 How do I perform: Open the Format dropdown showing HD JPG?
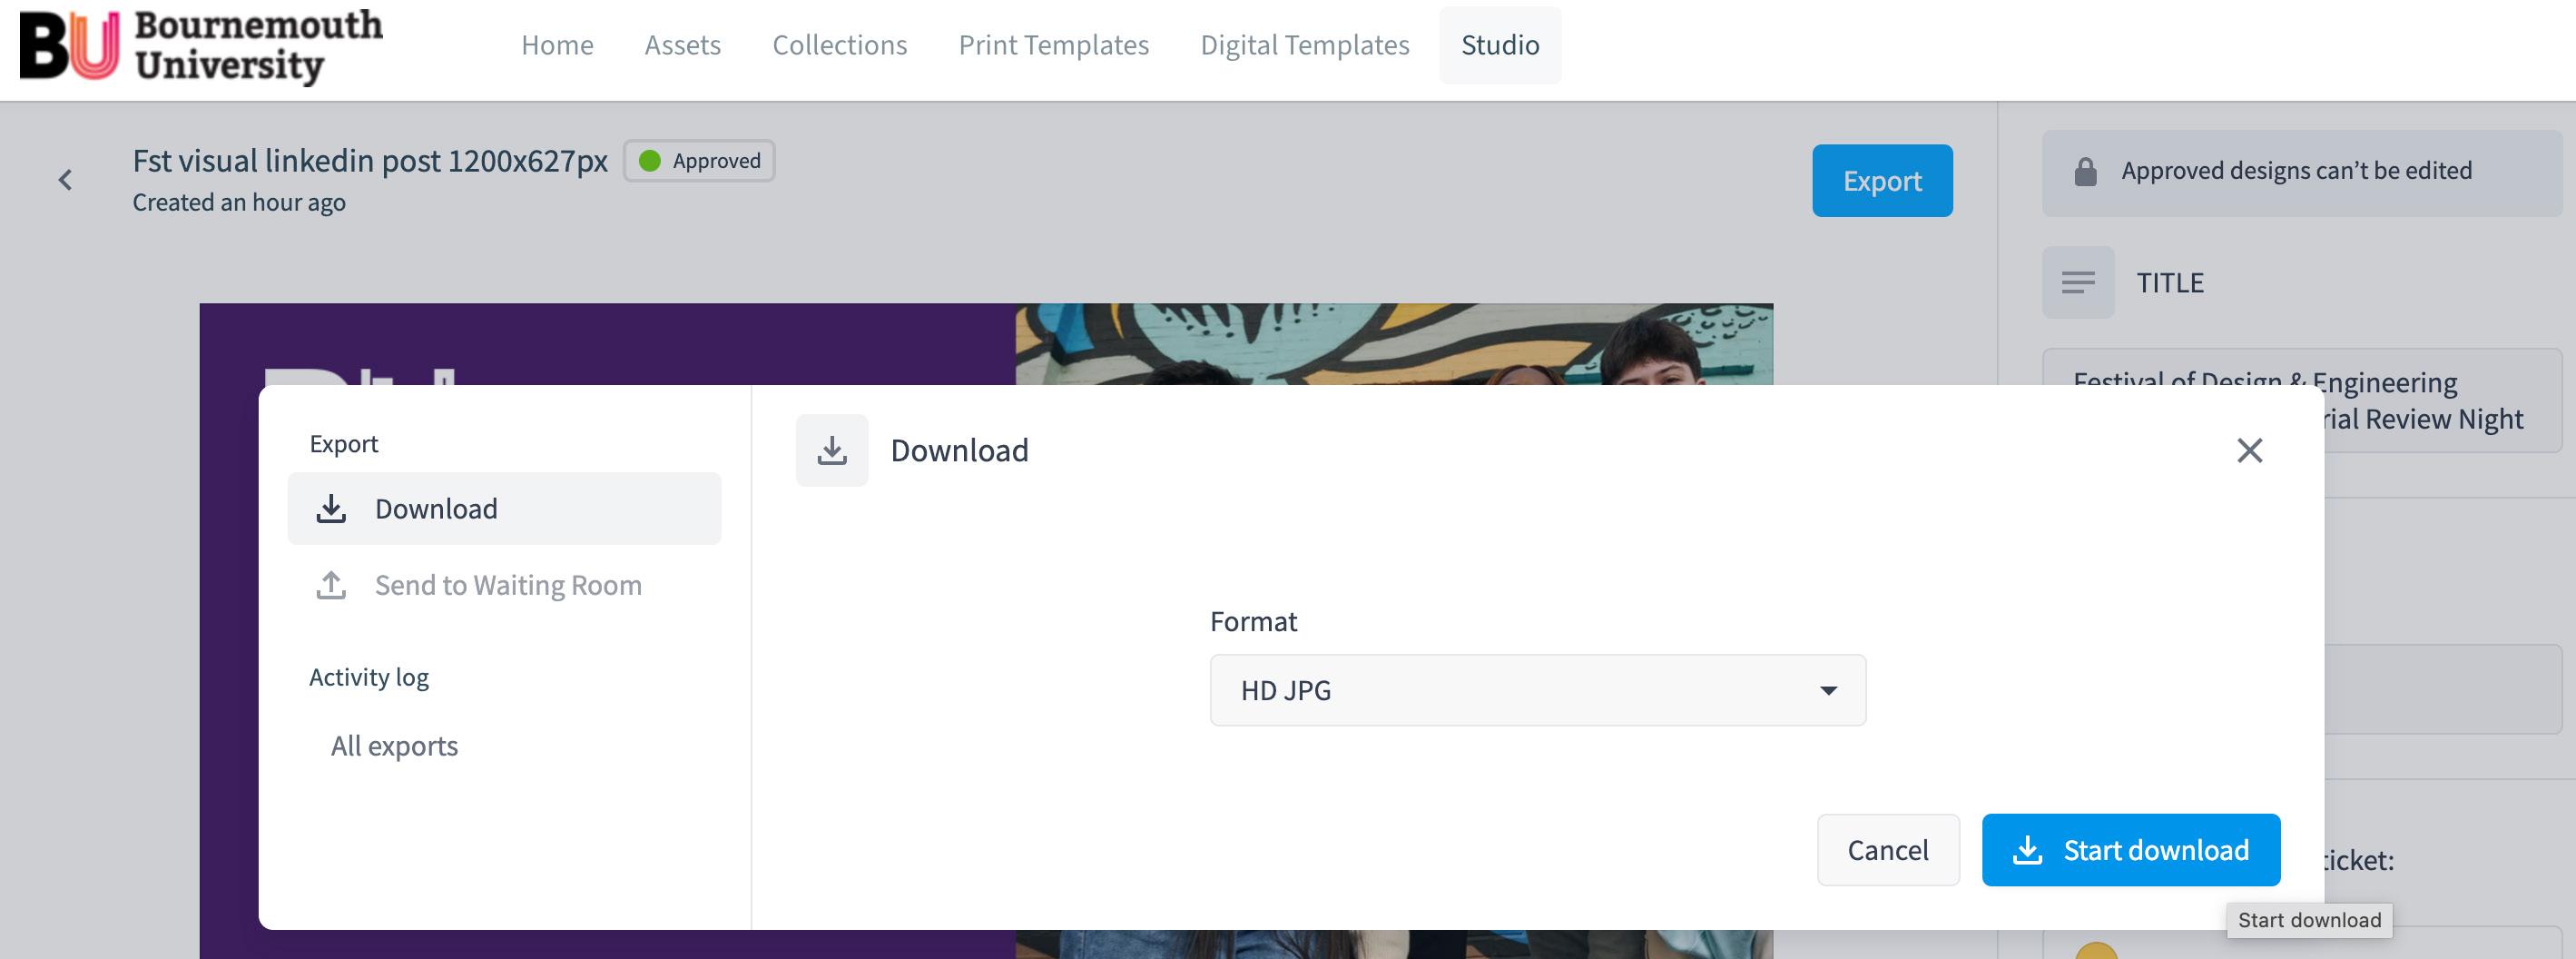coord(1536,690)
